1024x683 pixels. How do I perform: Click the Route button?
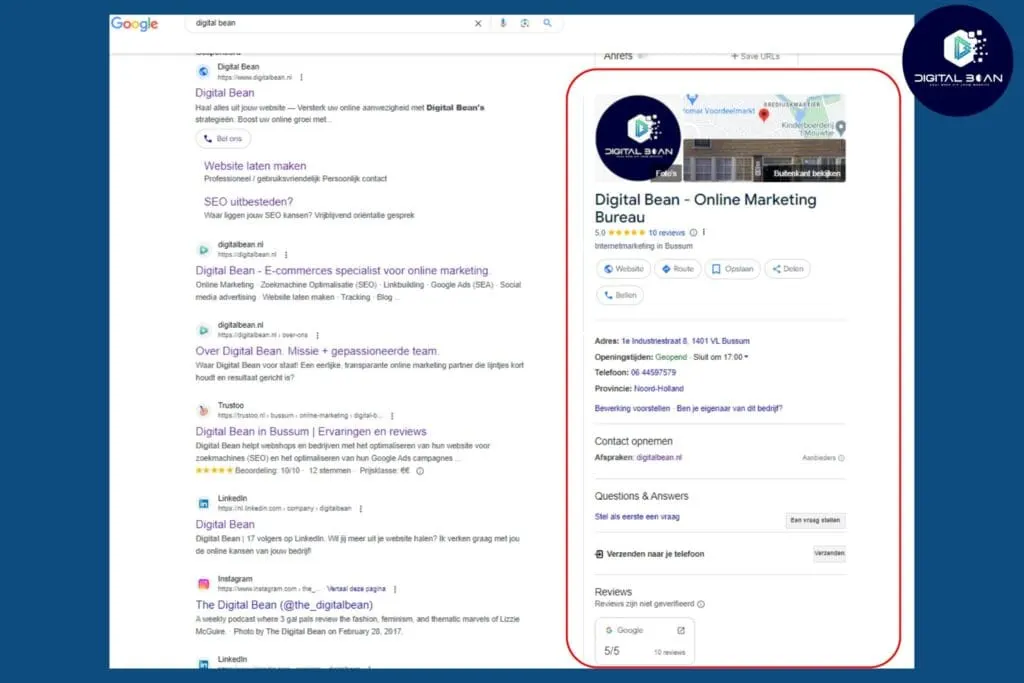click(x=677, y=269)
